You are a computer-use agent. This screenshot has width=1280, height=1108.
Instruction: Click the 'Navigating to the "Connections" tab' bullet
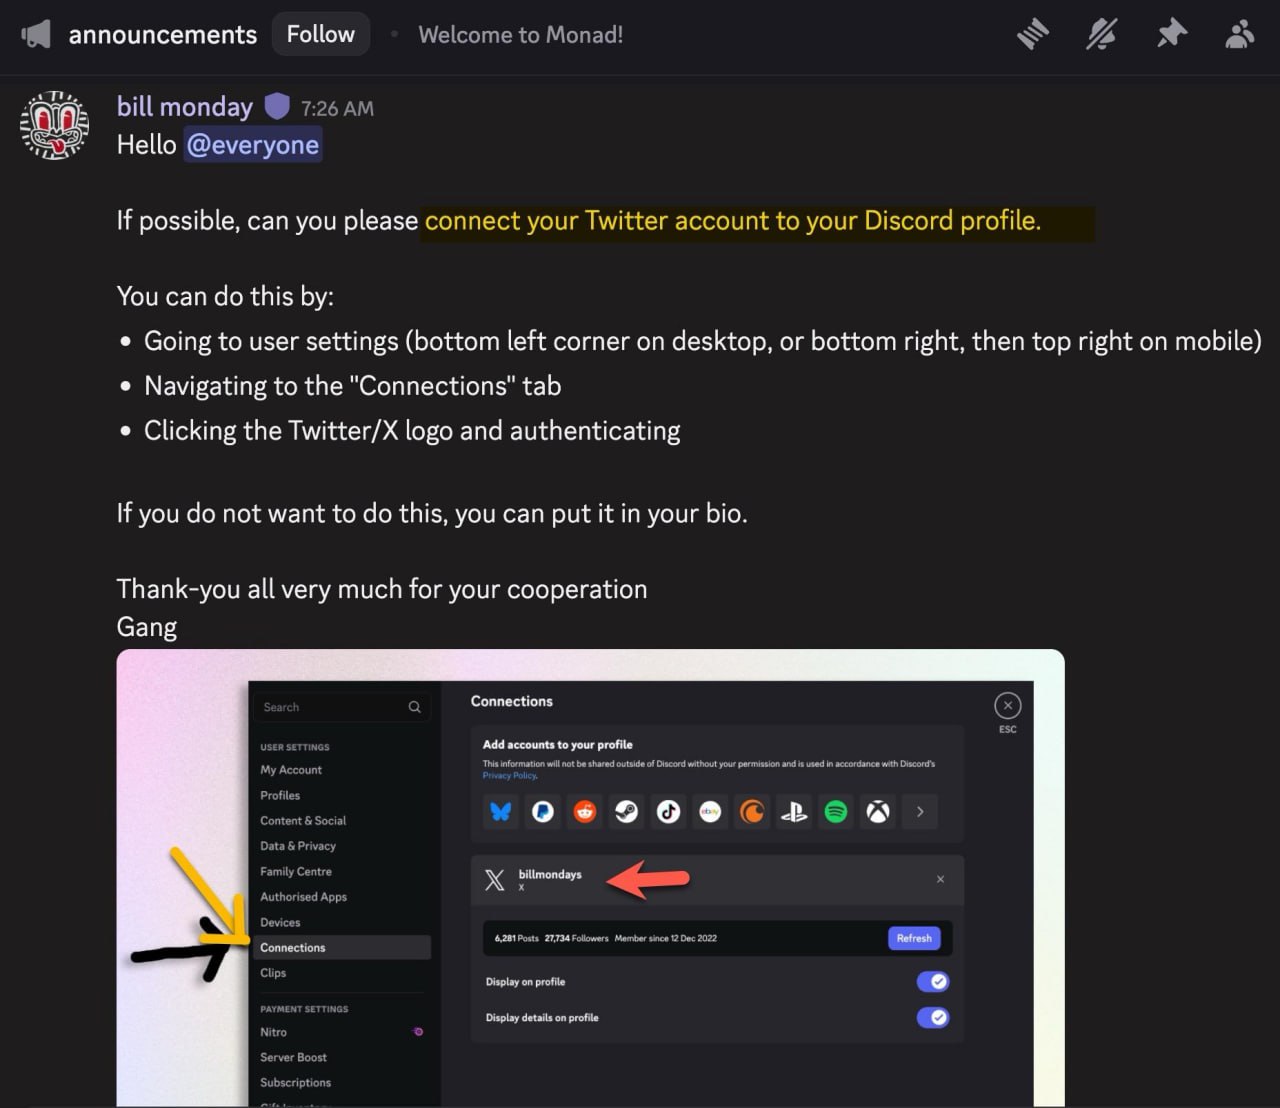coord(353,386)
